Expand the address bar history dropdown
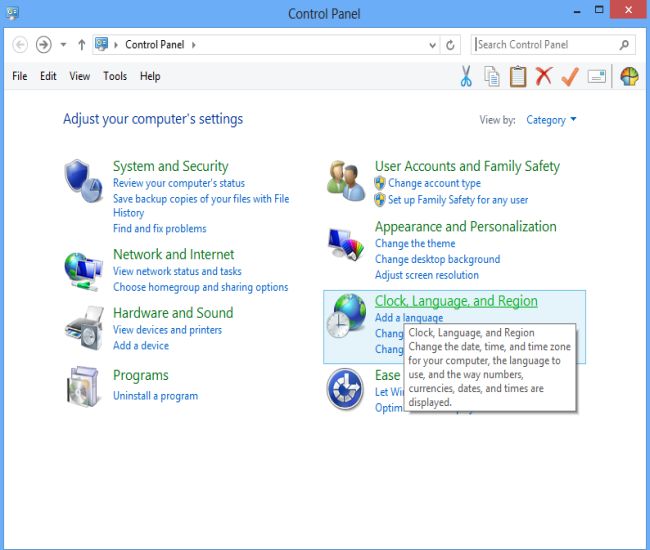This screenshot has height=550, width=650. coord(432,45)
